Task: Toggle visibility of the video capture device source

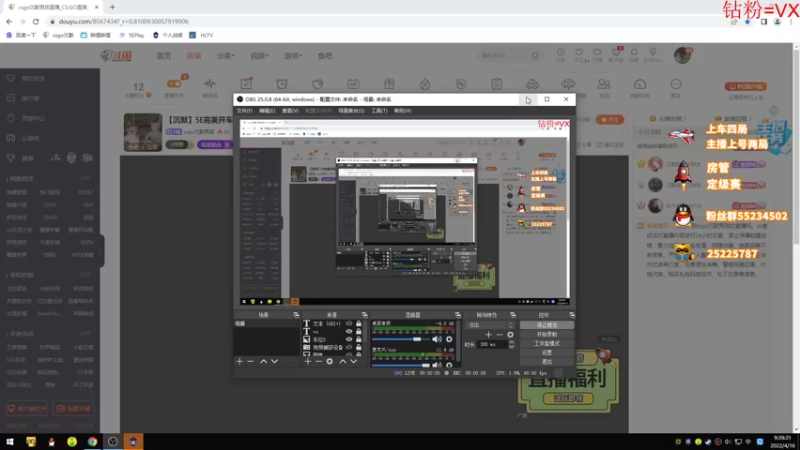Action: tap(349, 347)
